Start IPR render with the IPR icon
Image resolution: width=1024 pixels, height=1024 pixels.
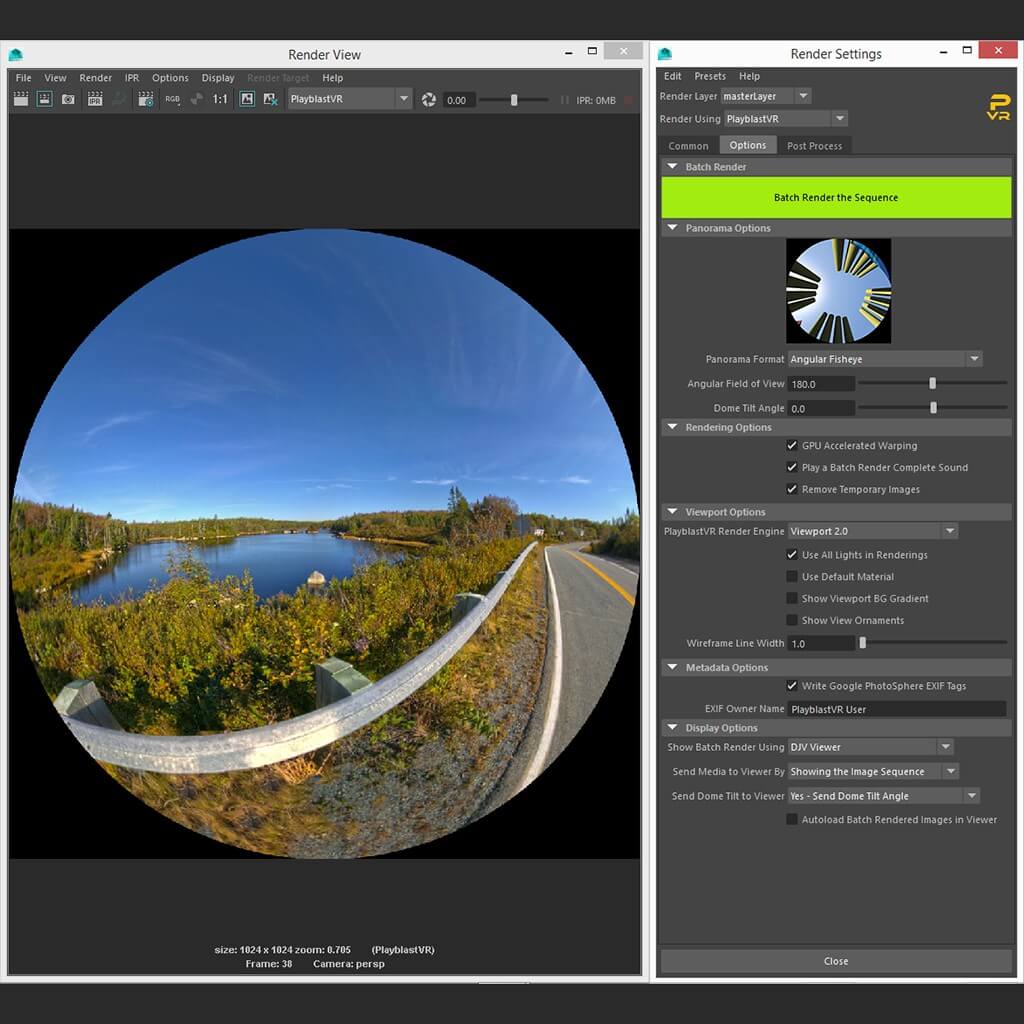95,99
